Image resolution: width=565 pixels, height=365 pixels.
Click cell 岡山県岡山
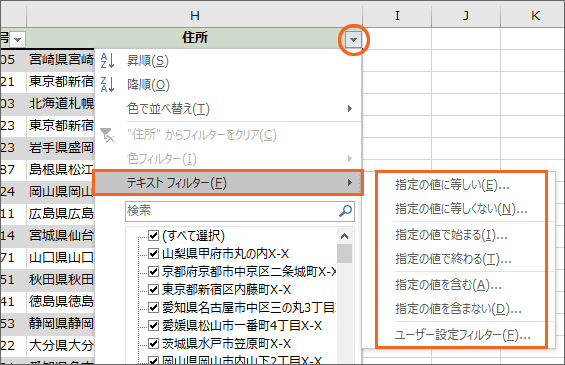(x=61, y=192)
